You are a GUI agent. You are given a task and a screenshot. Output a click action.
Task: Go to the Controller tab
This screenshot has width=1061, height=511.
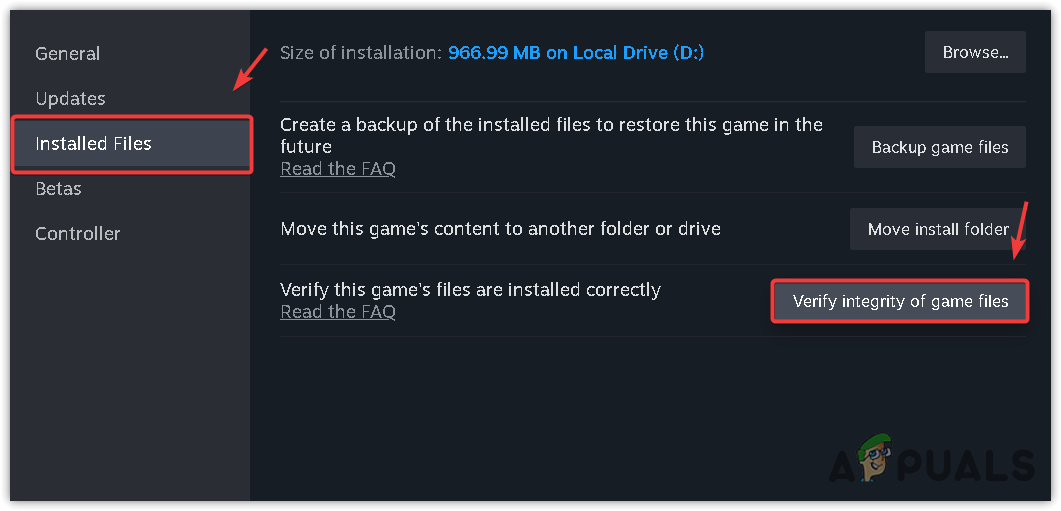78,234
